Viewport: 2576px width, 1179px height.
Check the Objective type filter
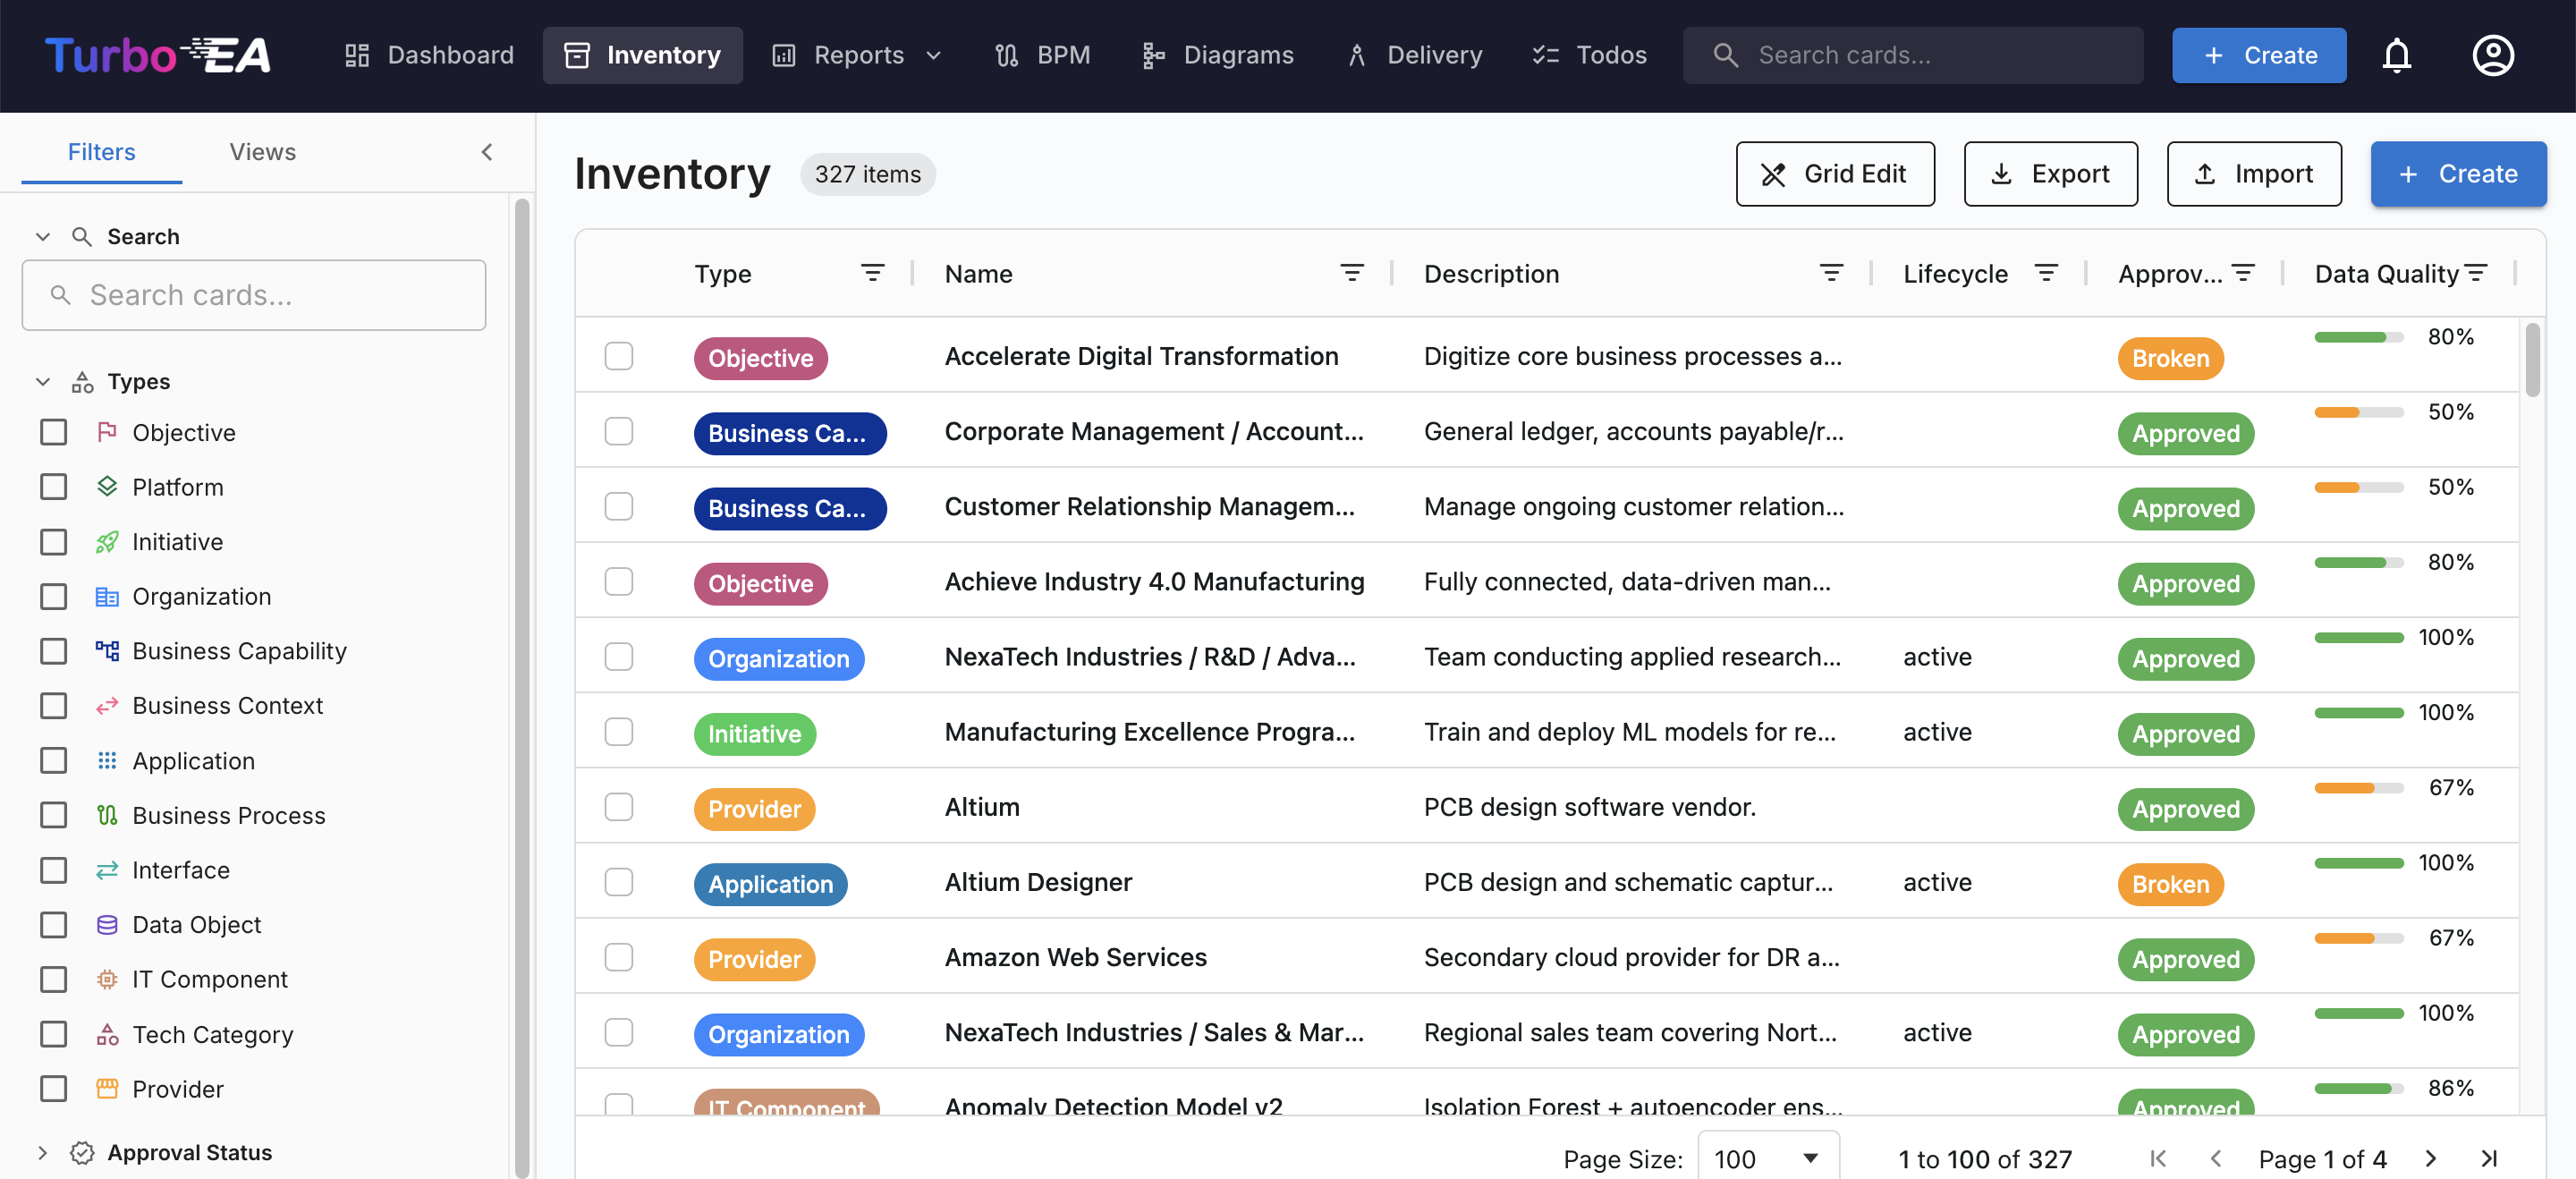tap(53, 432)
